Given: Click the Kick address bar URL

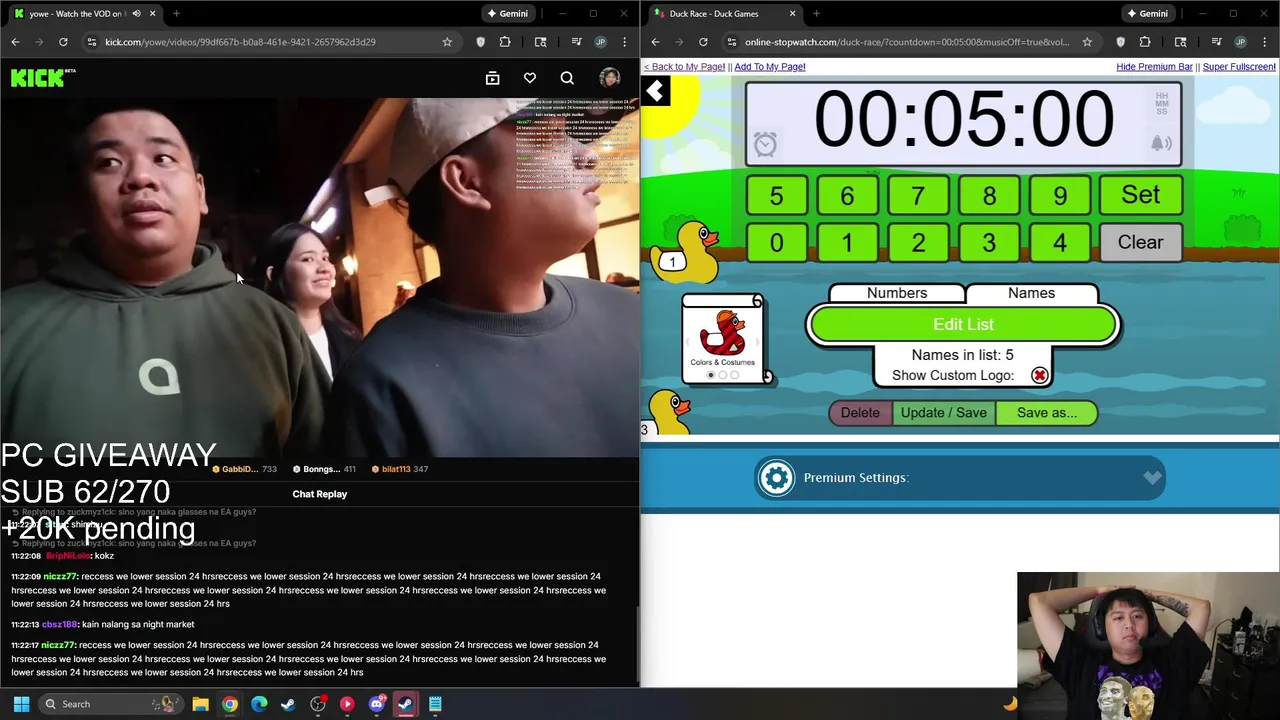Looking at the screenshot, I should pyautogui.click(x=240, y=42).
